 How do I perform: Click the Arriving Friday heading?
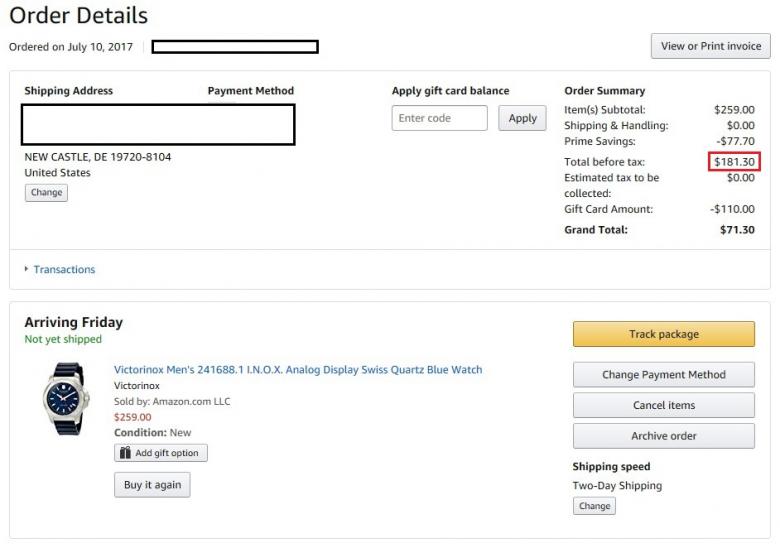[x=73, y=322]
